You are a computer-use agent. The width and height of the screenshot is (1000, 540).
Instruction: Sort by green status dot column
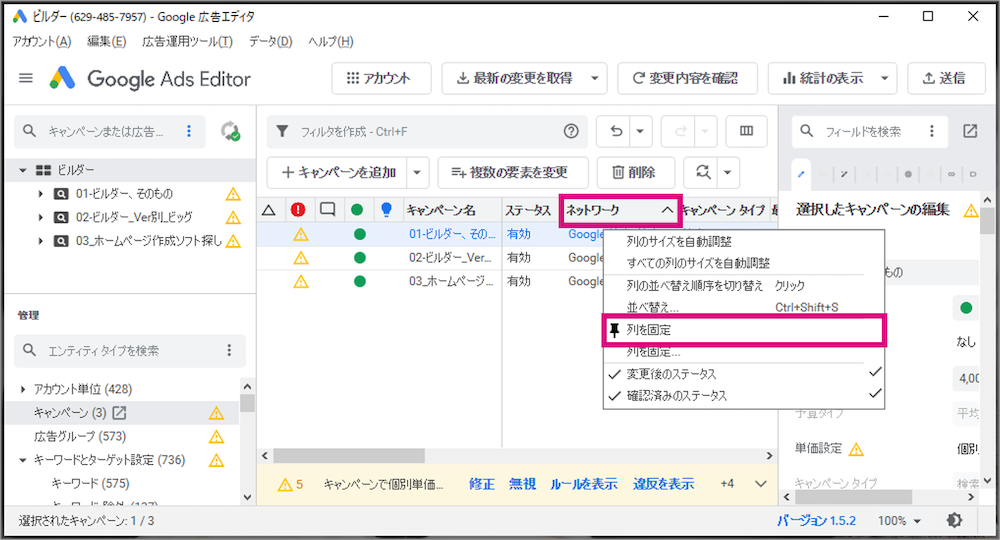(x=357, y=210)
